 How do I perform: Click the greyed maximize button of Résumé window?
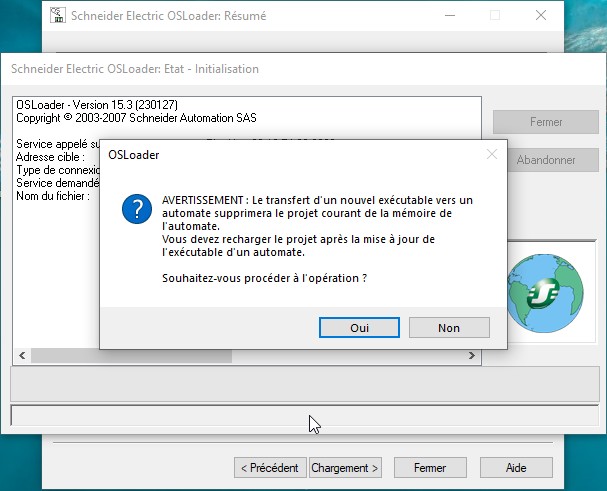click(495, 15)
